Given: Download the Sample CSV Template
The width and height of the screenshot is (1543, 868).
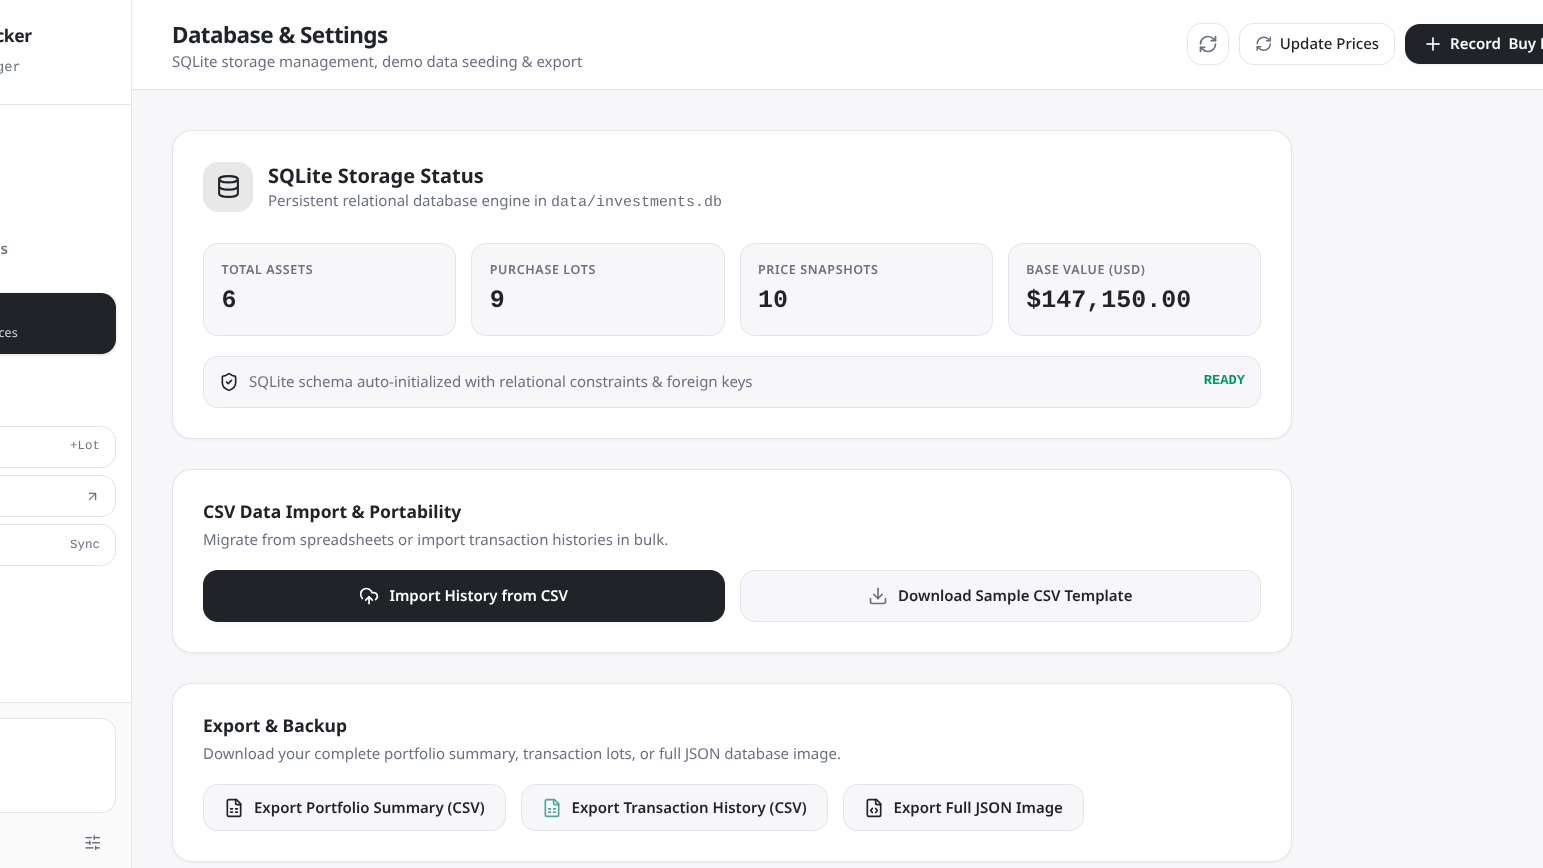Looking at the screenshot, I should pyautogui.click(x=1000, y=596).
